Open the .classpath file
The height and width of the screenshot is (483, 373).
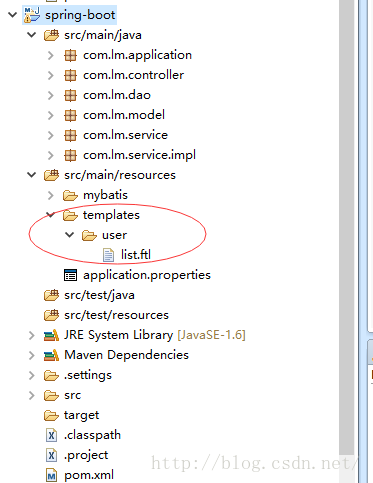coord(92,435)
